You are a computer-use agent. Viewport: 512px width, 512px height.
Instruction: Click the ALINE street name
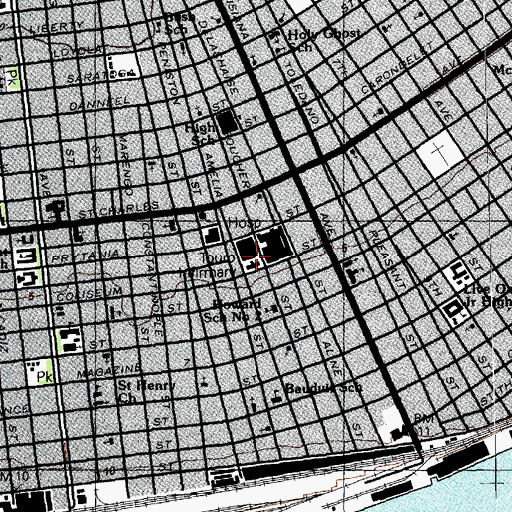332,360
